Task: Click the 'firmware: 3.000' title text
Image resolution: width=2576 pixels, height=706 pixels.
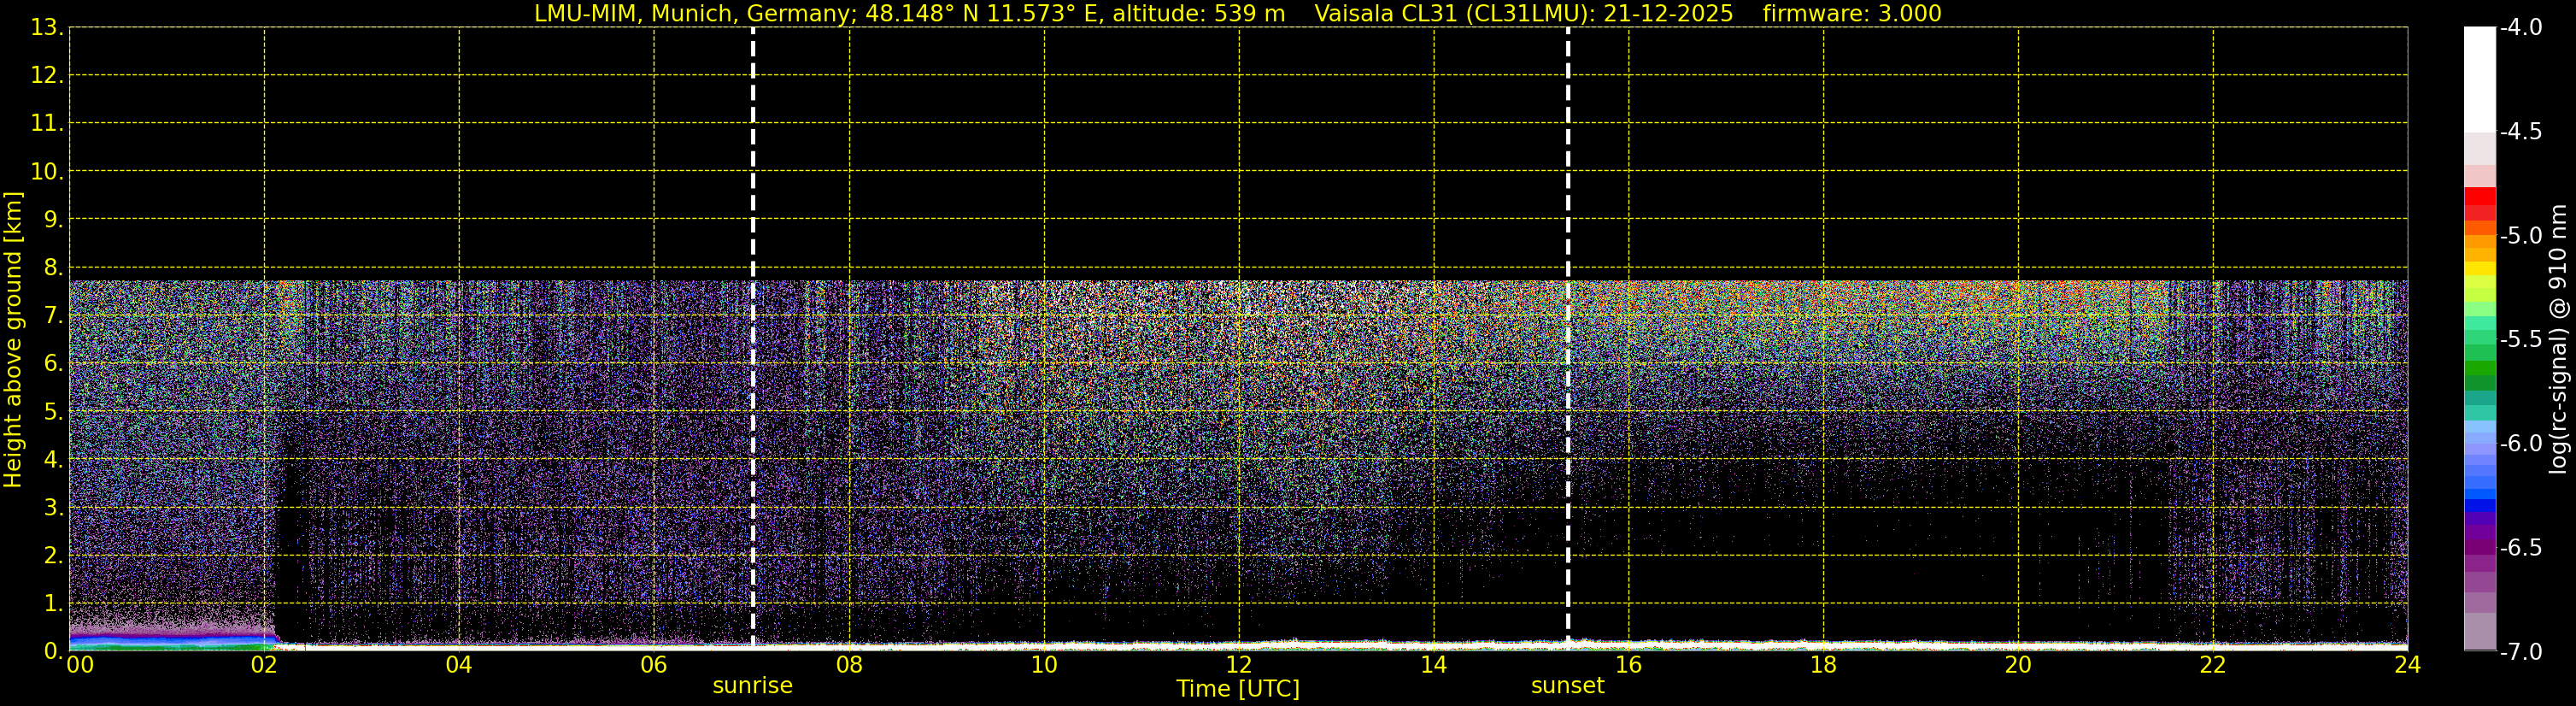Action: (x=1852, y=14)
